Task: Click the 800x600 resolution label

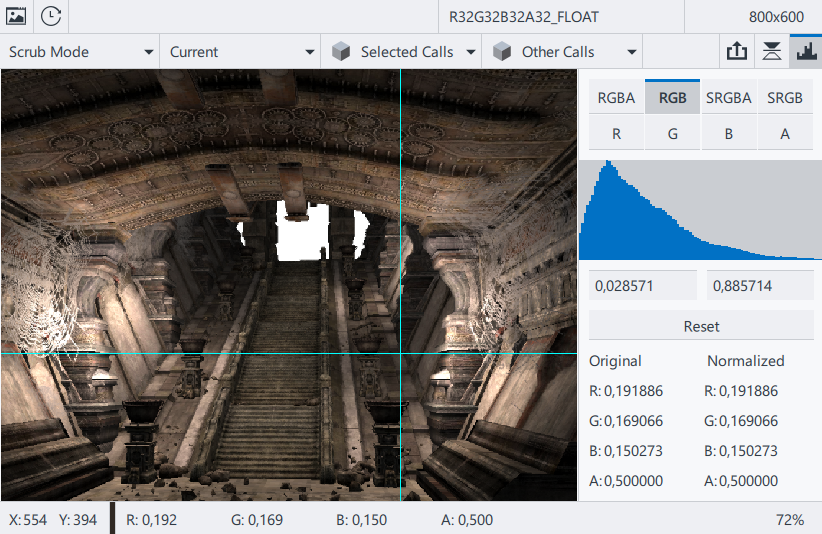Action: [776, 17]
